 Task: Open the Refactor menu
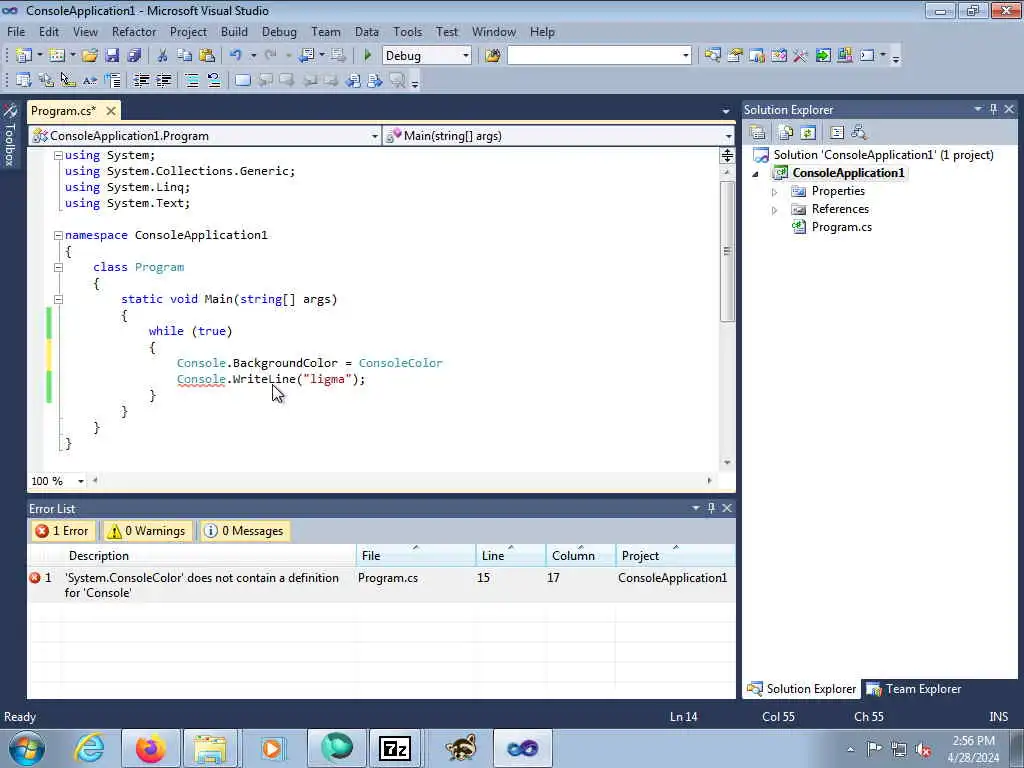coord(134,31)
